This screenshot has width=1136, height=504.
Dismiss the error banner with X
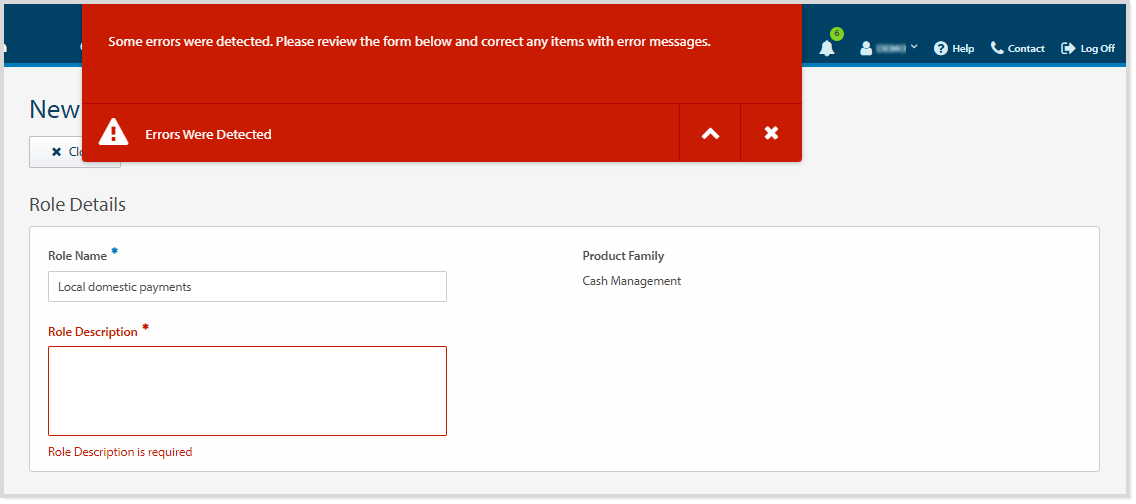click(x=771, y=133)
